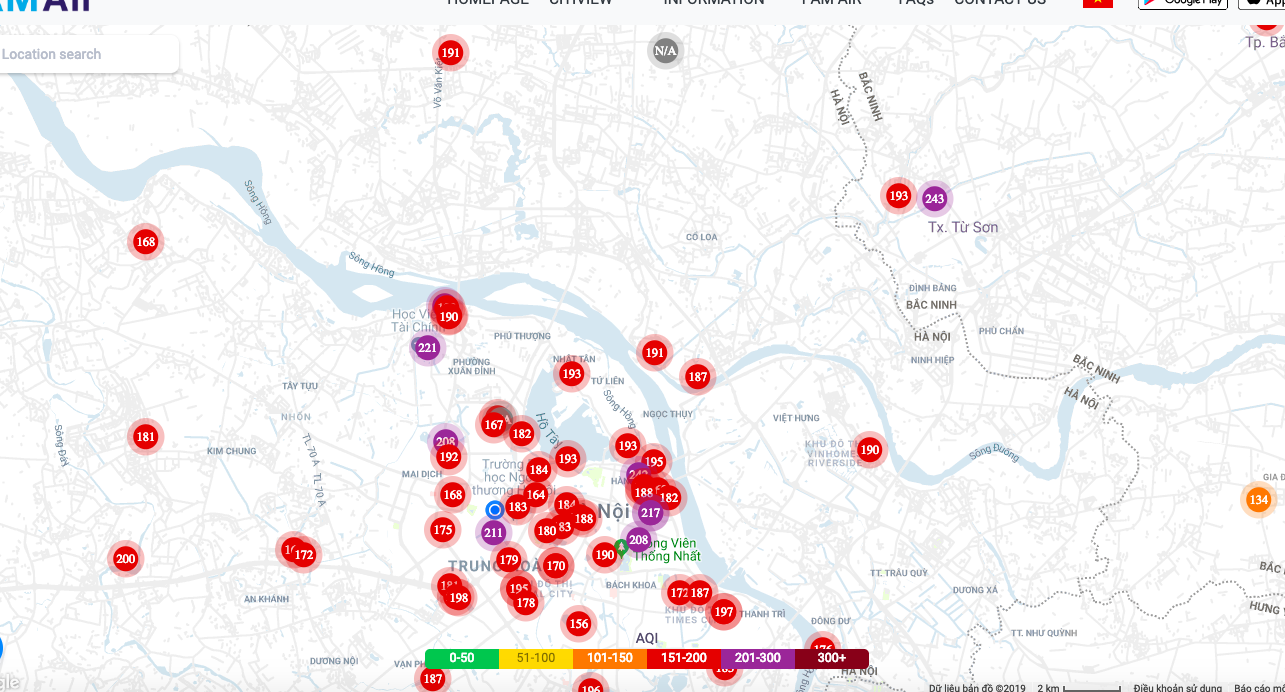This screenshot has width=1285, height=692.
Task: Click the orange 101-150 legend swatch
Action: pos(610,658)
